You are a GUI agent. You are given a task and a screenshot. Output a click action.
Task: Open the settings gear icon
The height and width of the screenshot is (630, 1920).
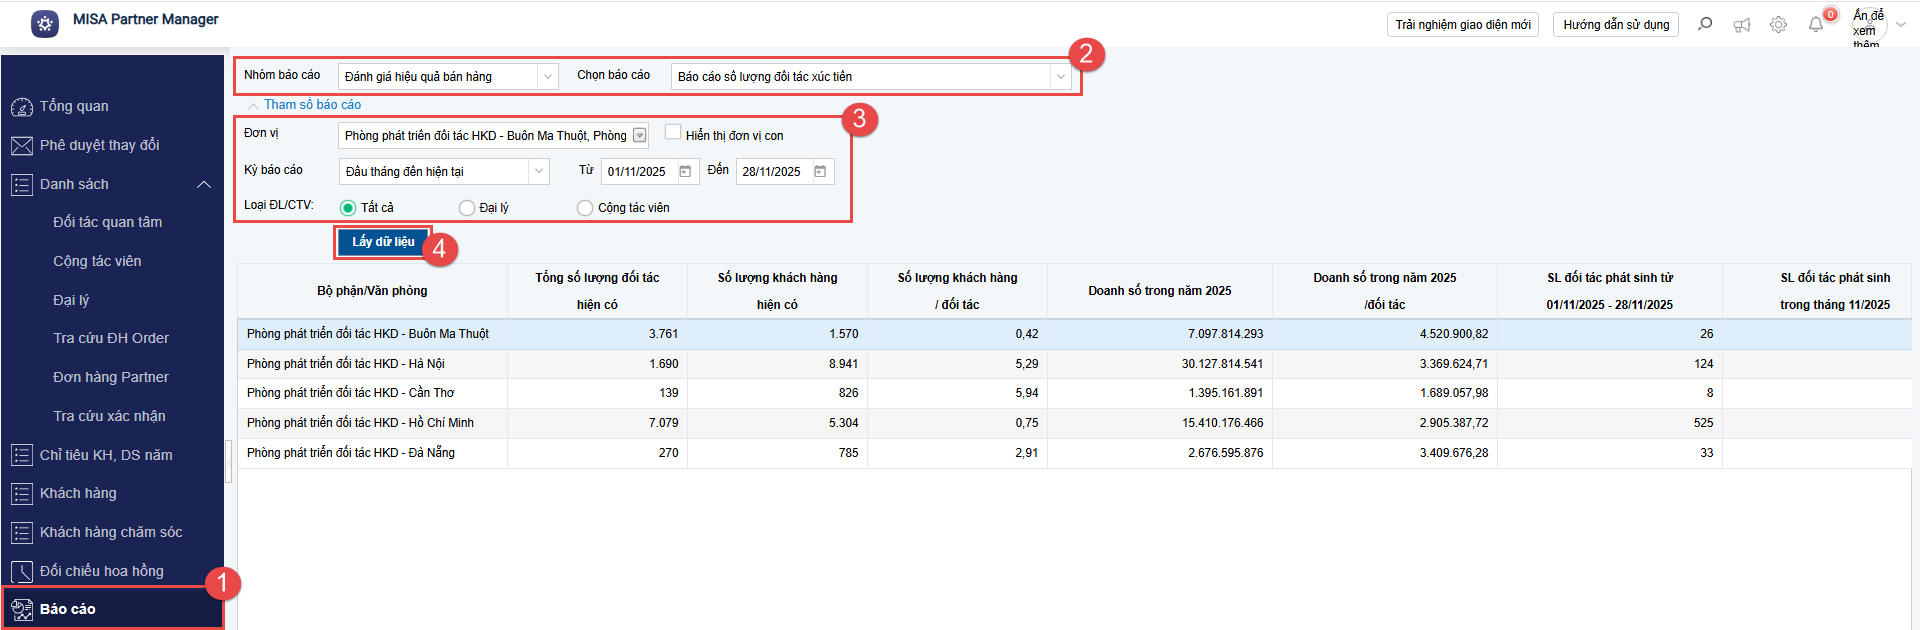pyautogui.click(x=1778, y=25)
